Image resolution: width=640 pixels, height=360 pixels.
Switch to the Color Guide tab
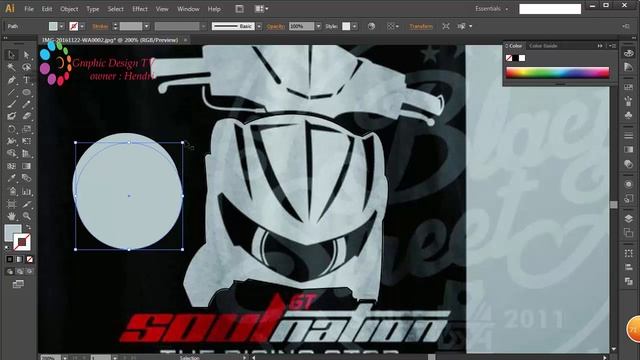pyautogui.click(x=543, y=46)
